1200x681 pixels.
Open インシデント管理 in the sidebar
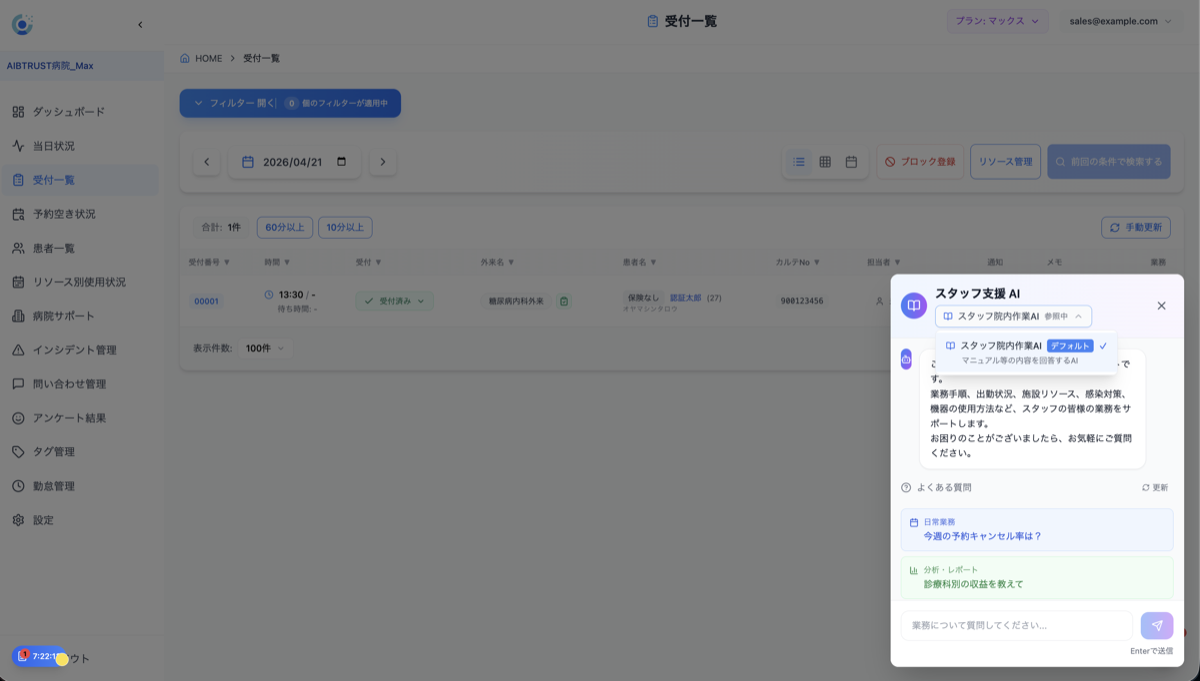(74, 350)
